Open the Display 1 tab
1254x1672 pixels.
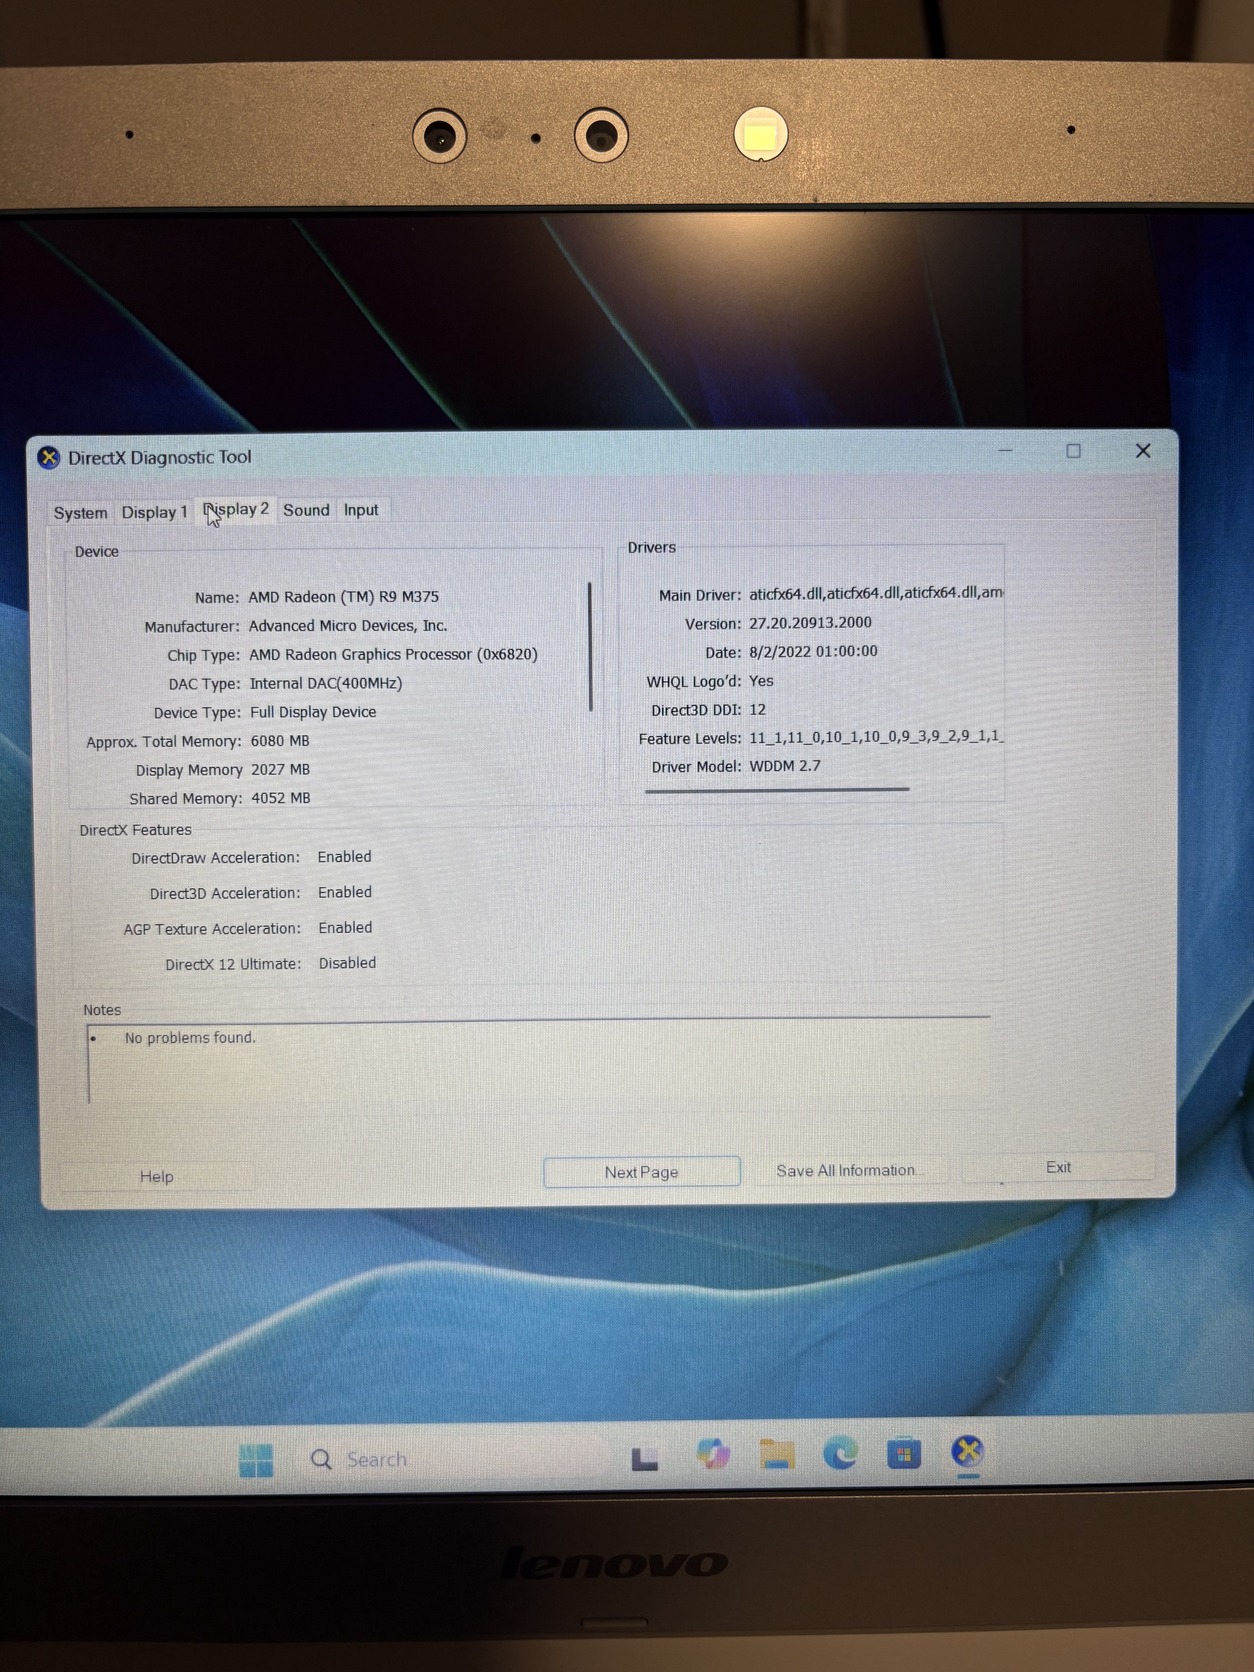pos(154,511)
